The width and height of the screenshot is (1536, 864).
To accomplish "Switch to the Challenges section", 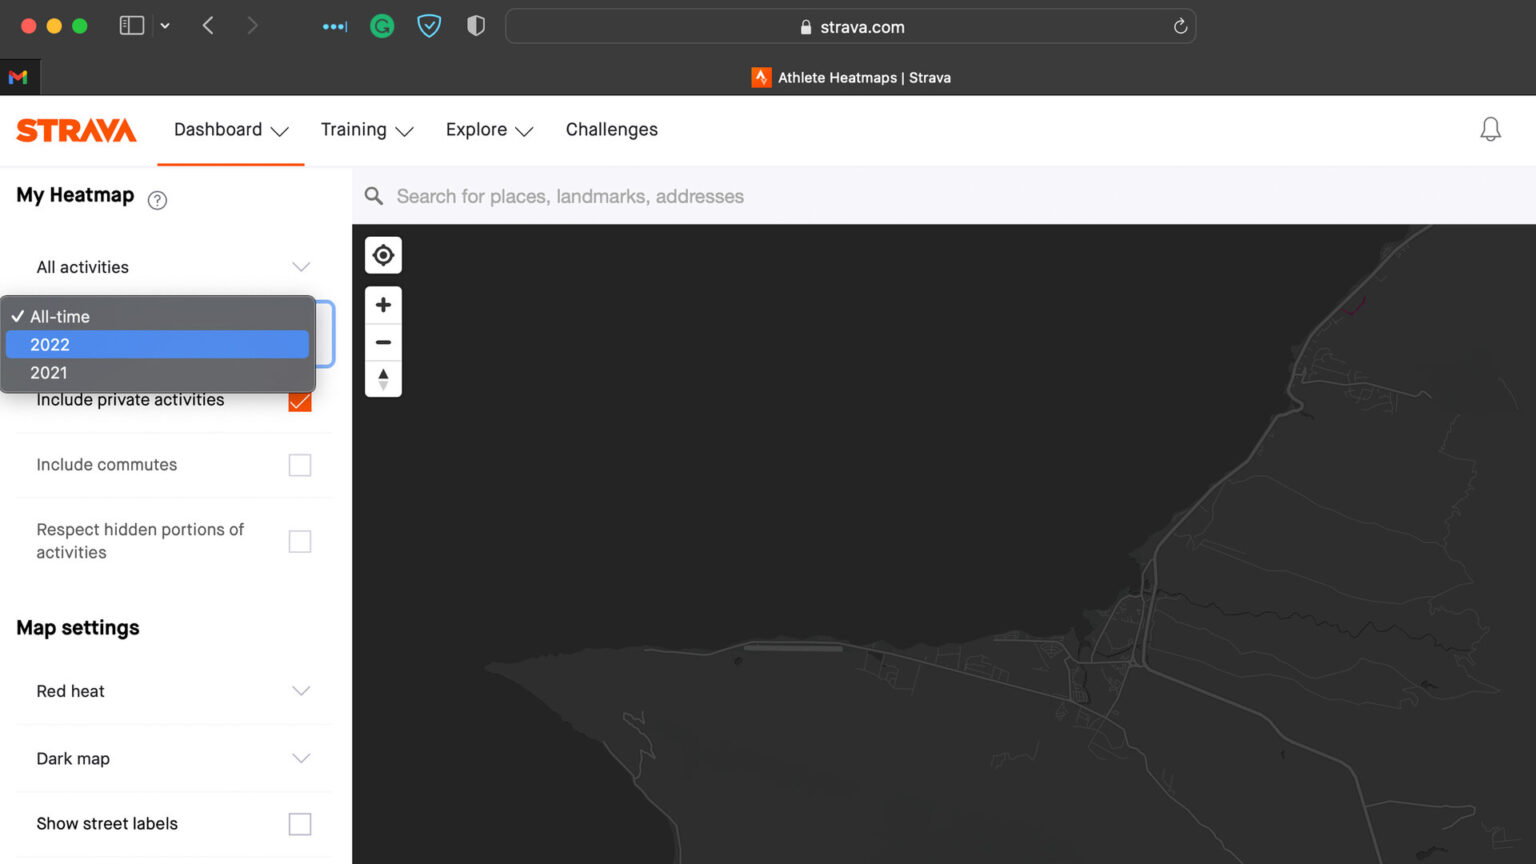I will (x=611, y=130).
